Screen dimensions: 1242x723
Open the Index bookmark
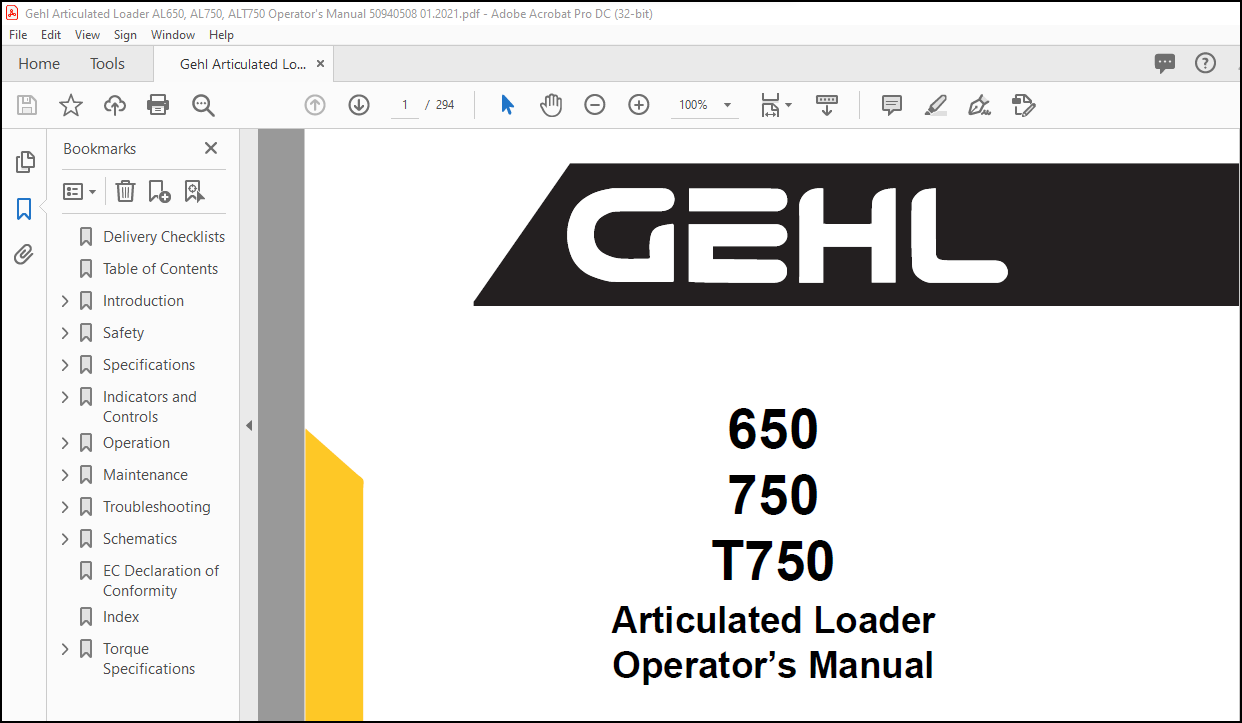(121, 617)
